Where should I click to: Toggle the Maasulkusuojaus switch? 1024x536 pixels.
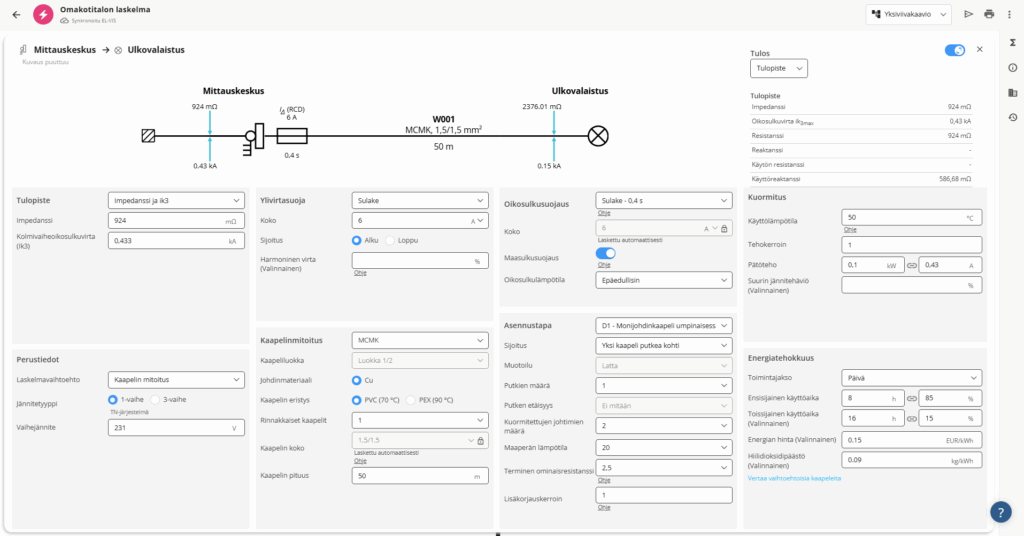coord(605,255)
